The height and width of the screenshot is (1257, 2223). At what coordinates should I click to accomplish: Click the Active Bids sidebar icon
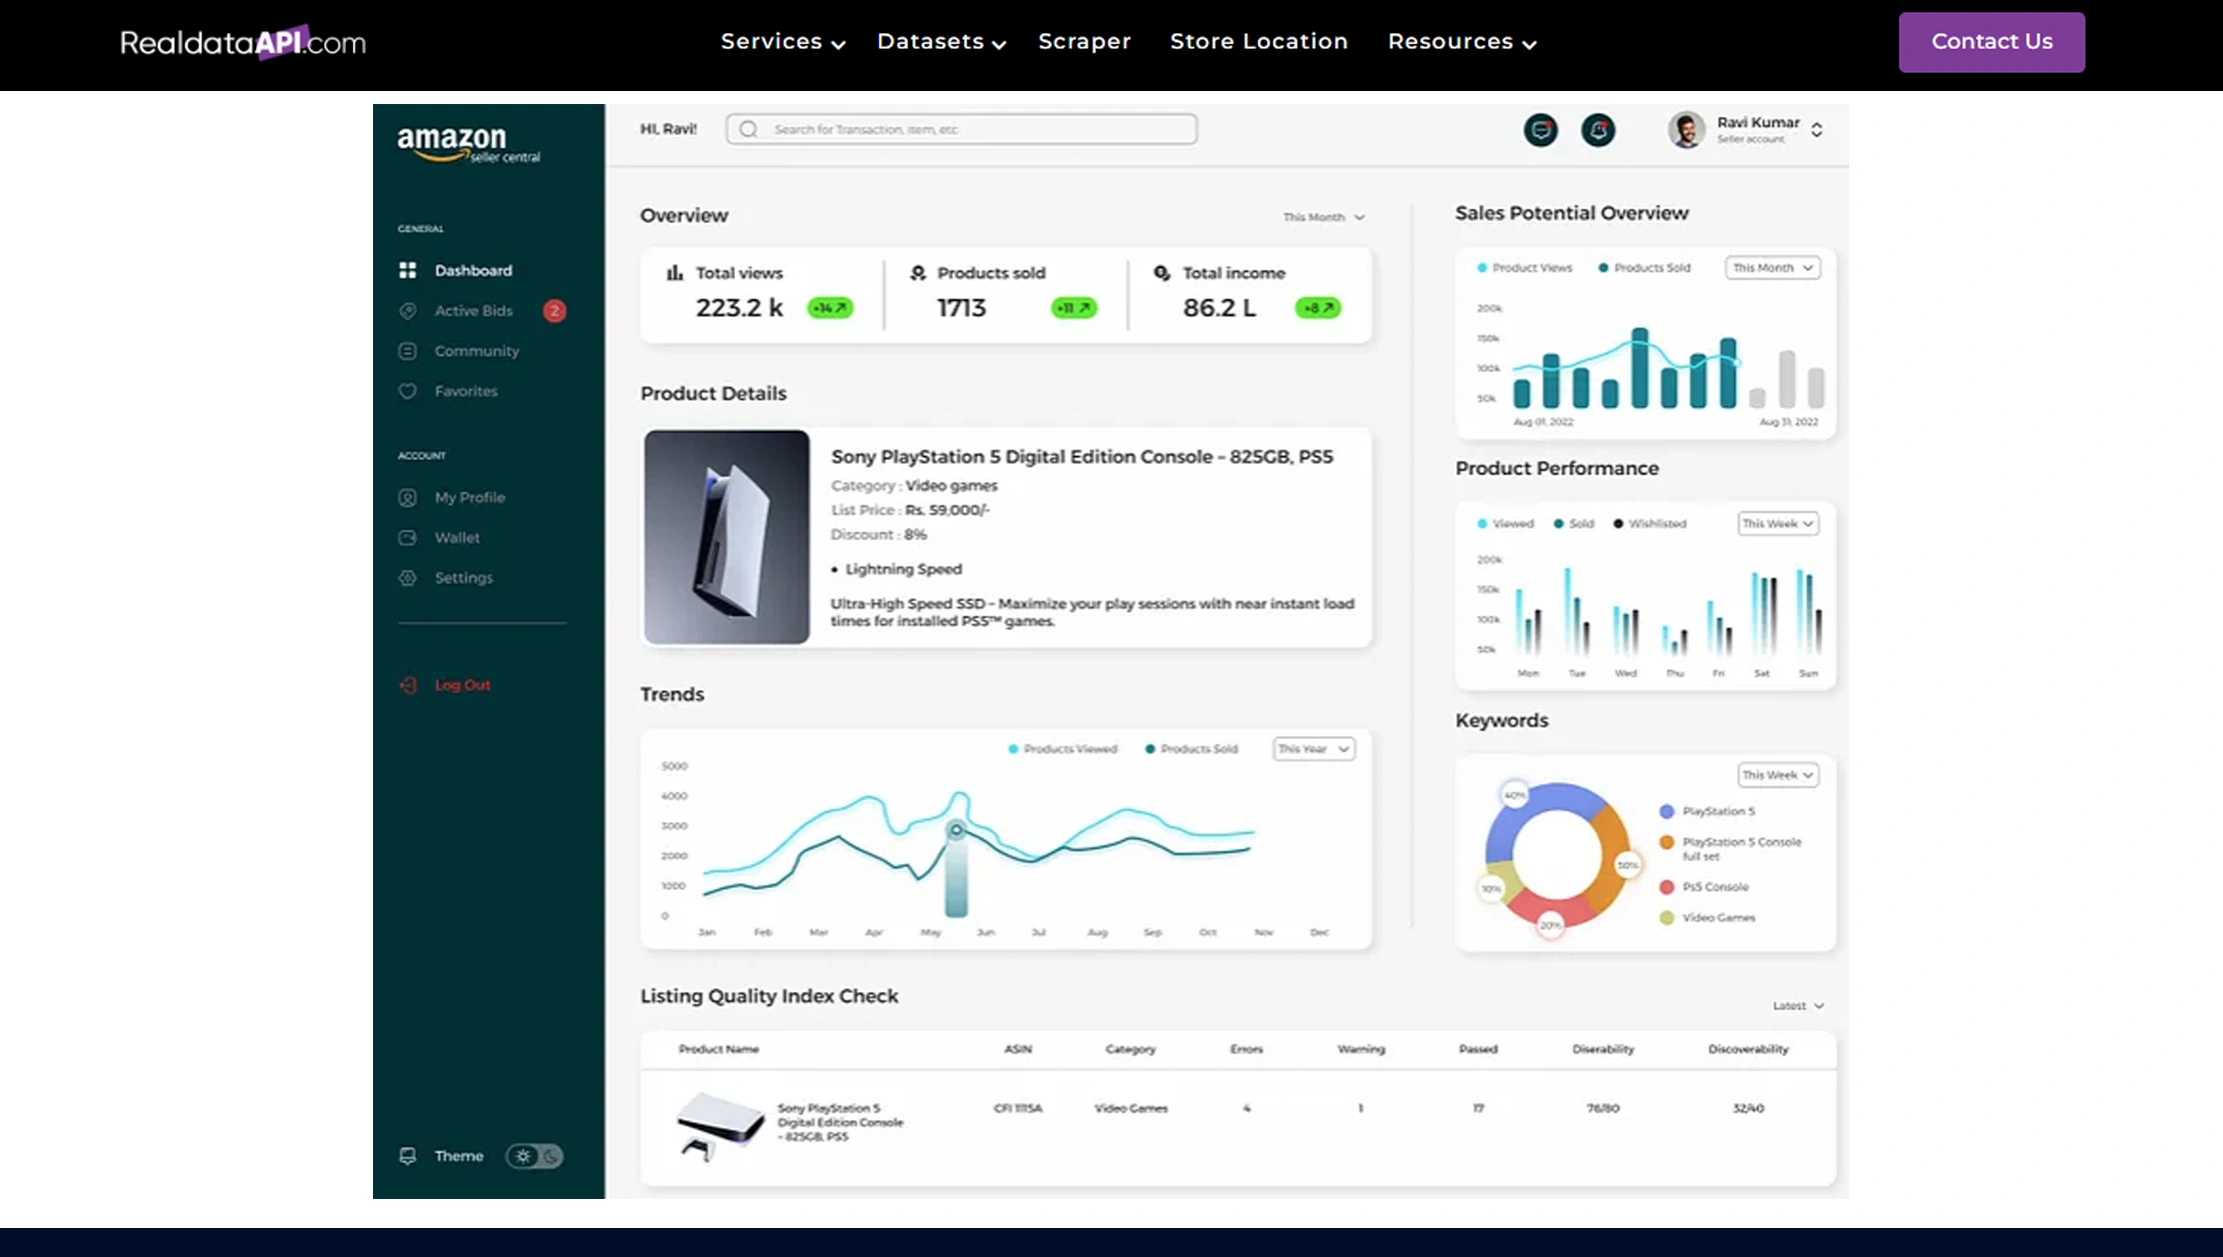[407, 311]
